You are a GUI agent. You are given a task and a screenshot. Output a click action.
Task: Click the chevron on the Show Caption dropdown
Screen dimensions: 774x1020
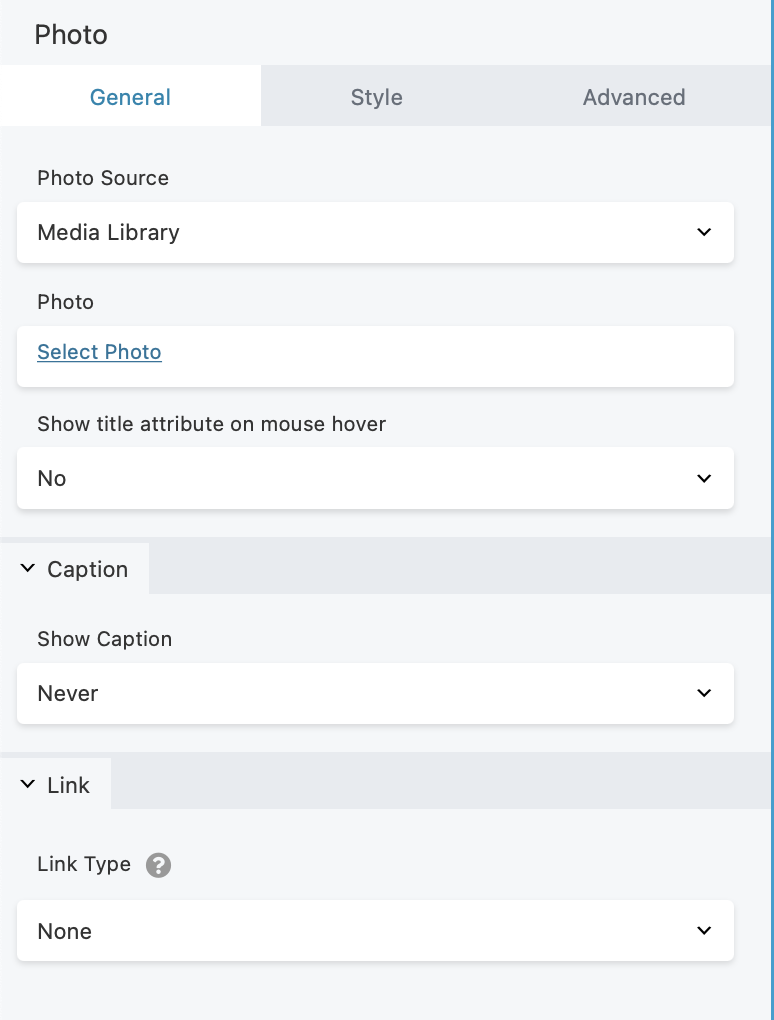click(x=704, y=693)
